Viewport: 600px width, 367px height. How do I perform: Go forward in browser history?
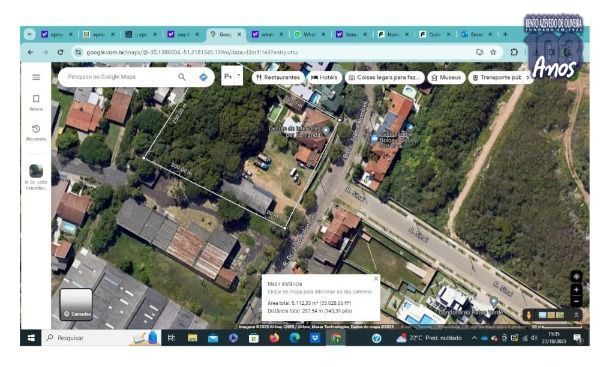point(45,52)
